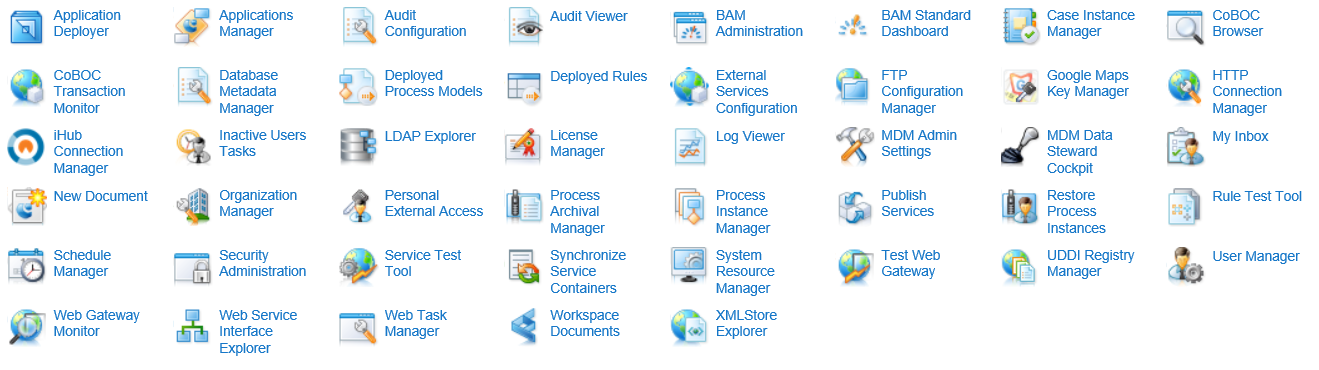The width and height of the screenshot is (1319, 370).
Task: Open the Google Maps Key Manager icon
Action: pyautogui.click(x=1020, y=86)
